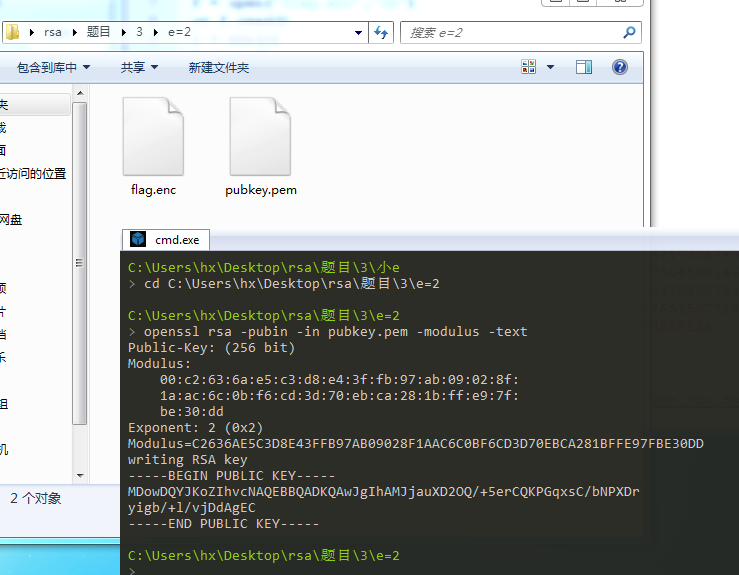This screenshot has width=739, height=575.
Task: Click the sidebar scroll up arrow
Action: click(80, 93)
